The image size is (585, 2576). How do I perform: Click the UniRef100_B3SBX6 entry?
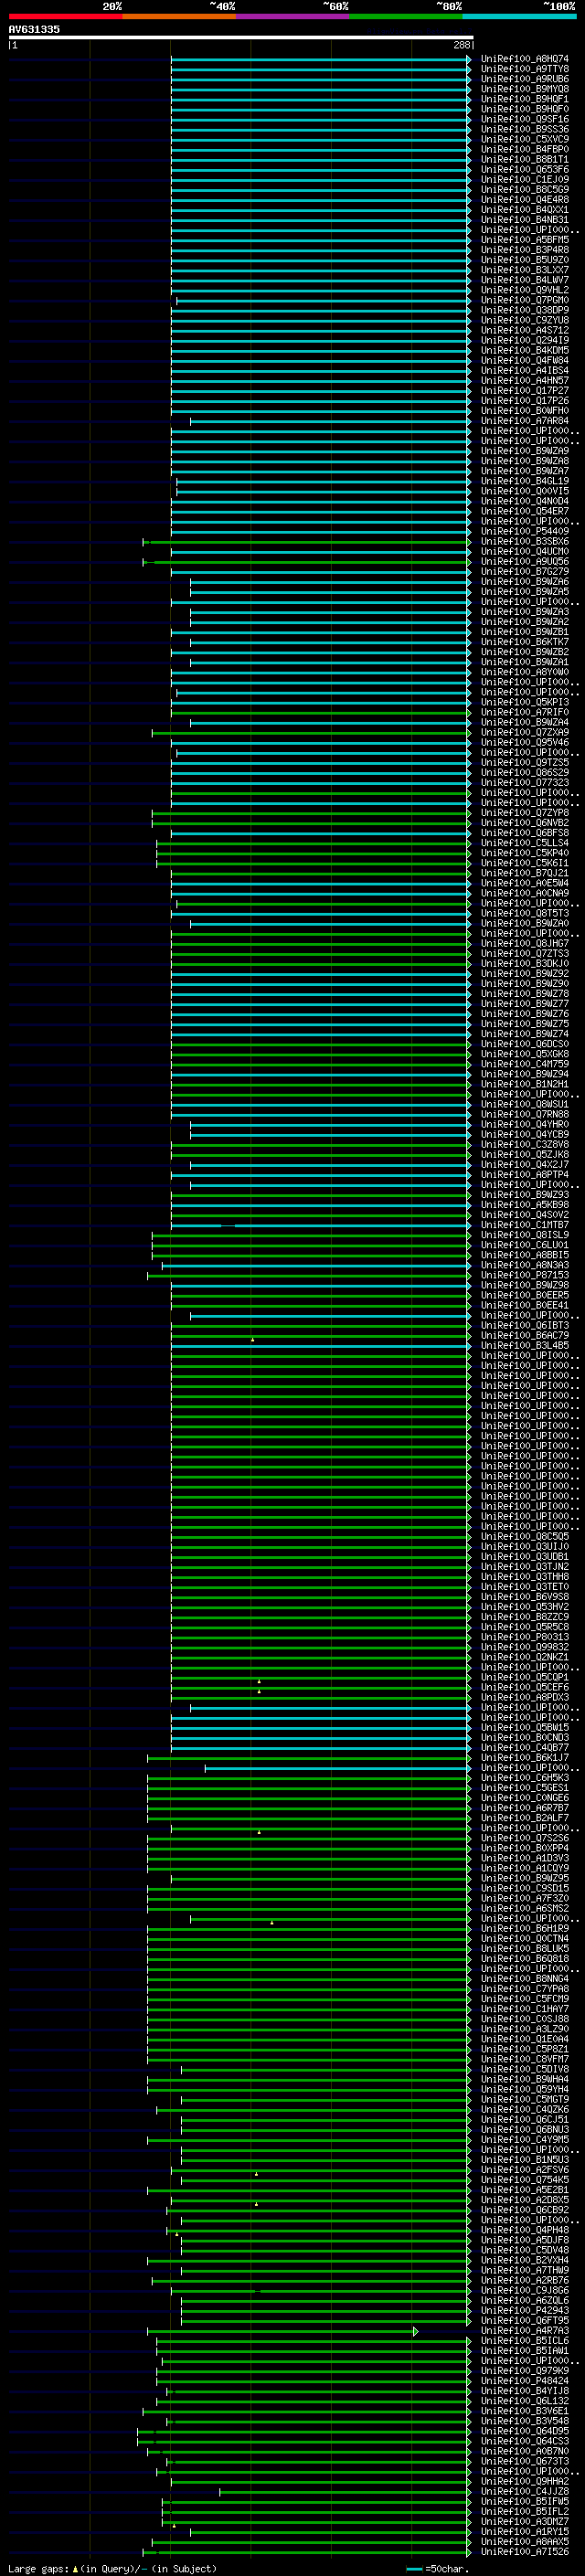tap(525, 541)
